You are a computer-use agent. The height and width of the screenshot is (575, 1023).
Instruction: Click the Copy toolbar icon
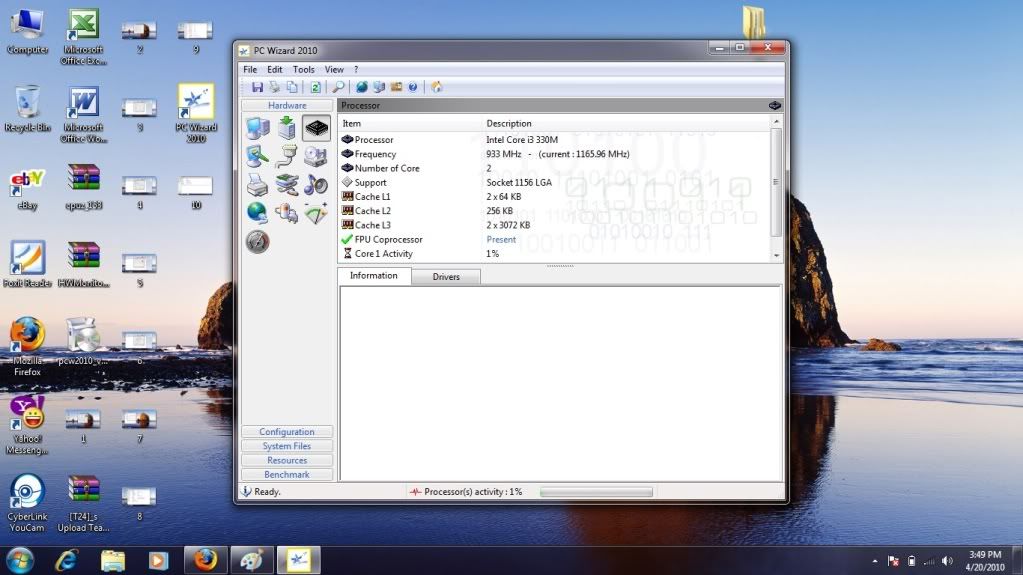tap(292, 87)
